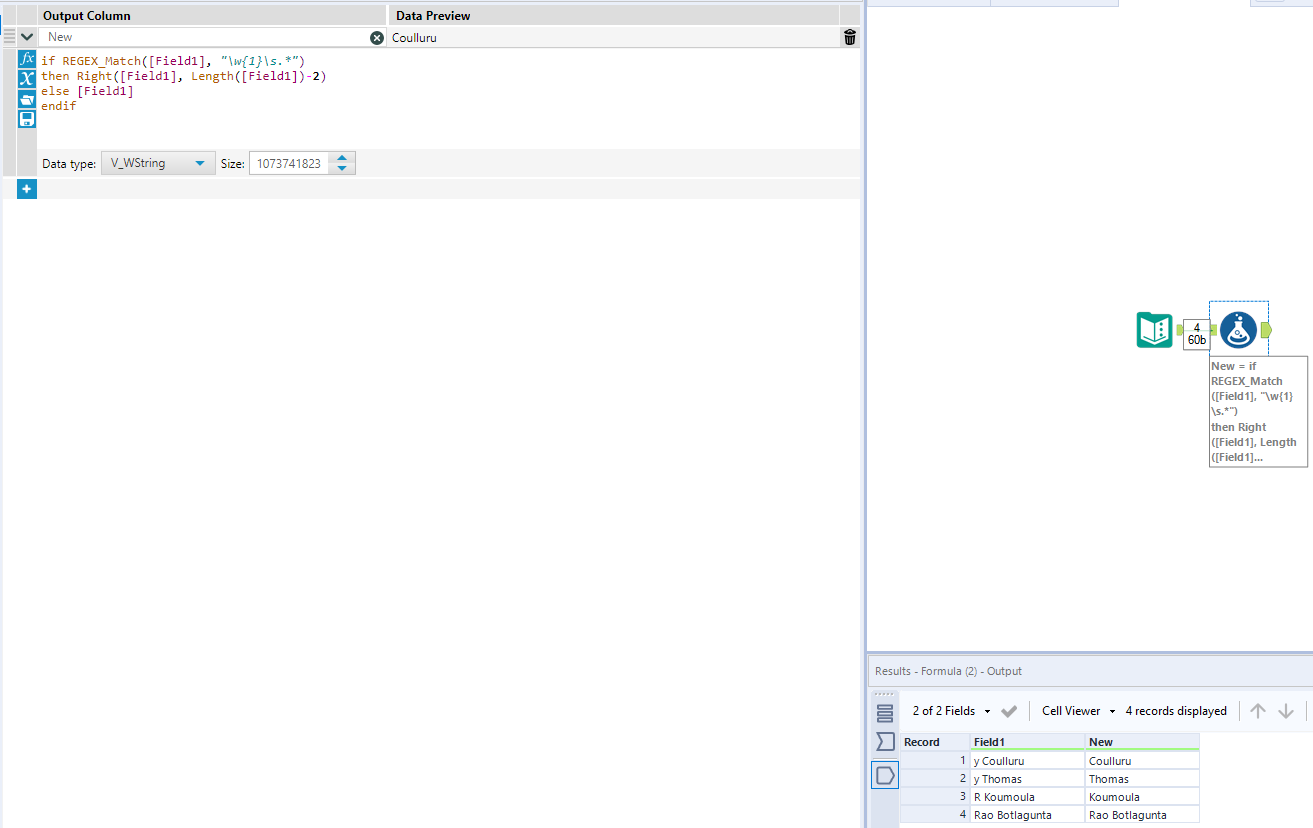Save the current expression using the disk icon
The width and height of the screenshot is (1313, 828).
click(26, 118)
